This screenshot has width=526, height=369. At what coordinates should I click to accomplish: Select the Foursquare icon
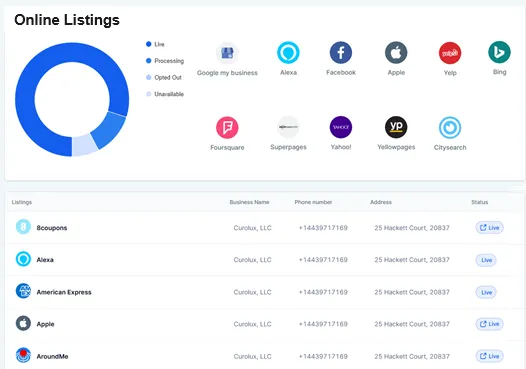click(x=227, y=127)
